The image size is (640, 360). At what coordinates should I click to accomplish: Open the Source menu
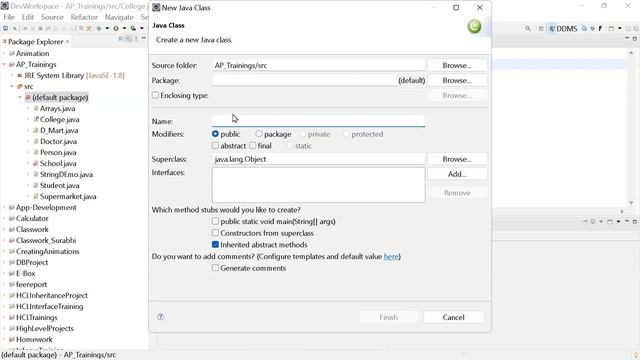click(52, 17)
